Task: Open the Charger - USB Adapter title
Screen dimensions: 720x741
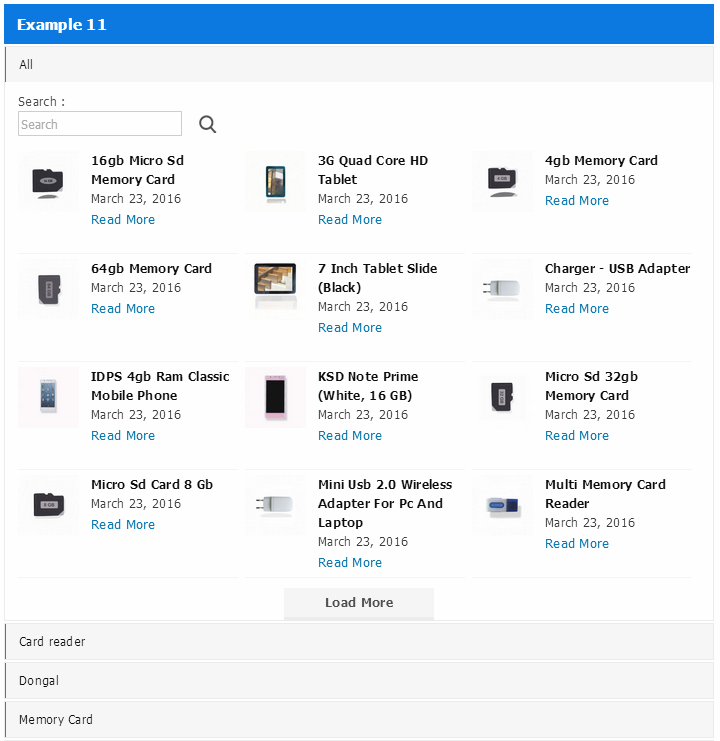Action: [x=617, y=268]
